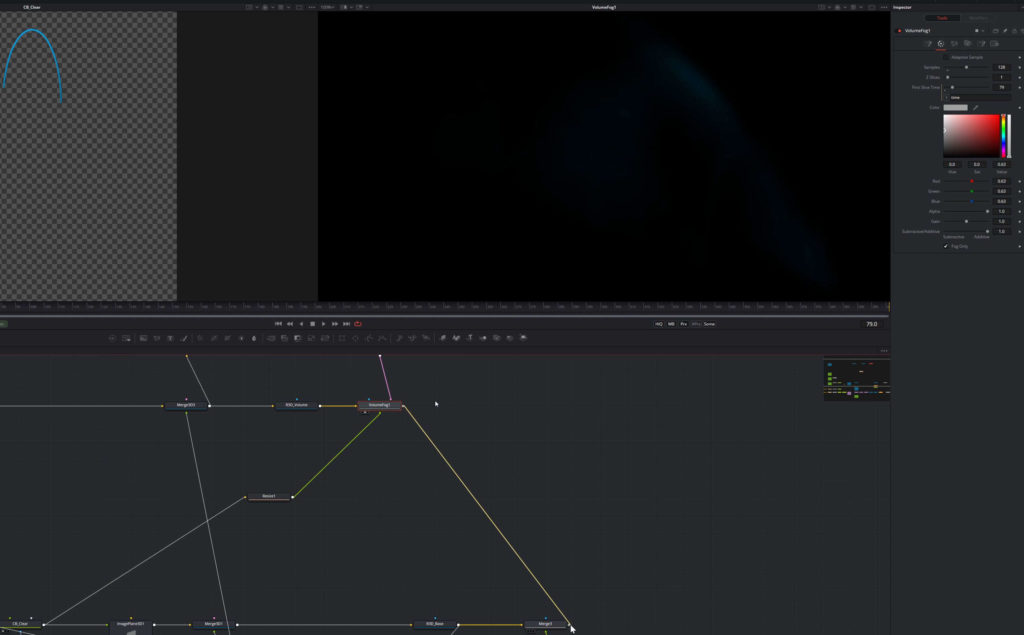This screenshot has width=1024, height=635.
Task: Open the last VolumeFog1 settings tab icon
Action: point(995,44)
